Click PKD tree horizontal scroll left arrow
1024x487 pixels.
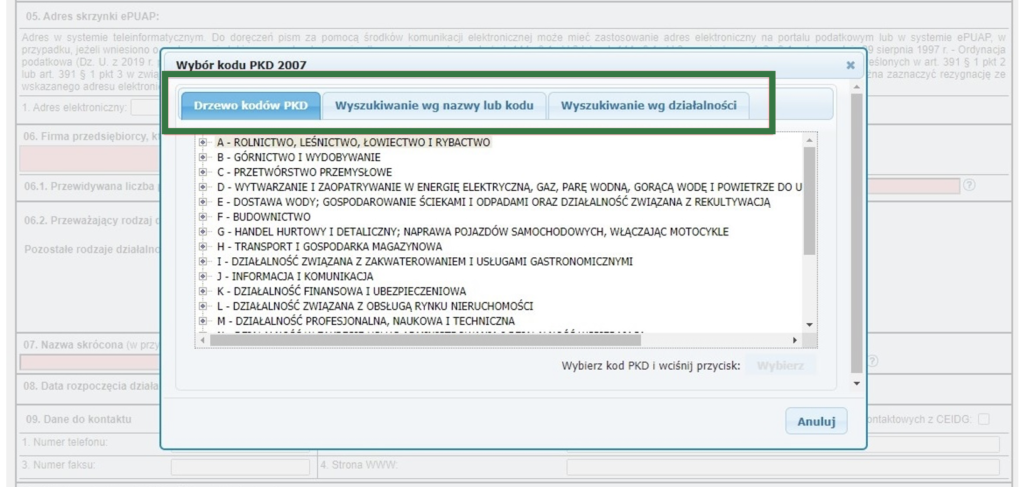point(202,340)
